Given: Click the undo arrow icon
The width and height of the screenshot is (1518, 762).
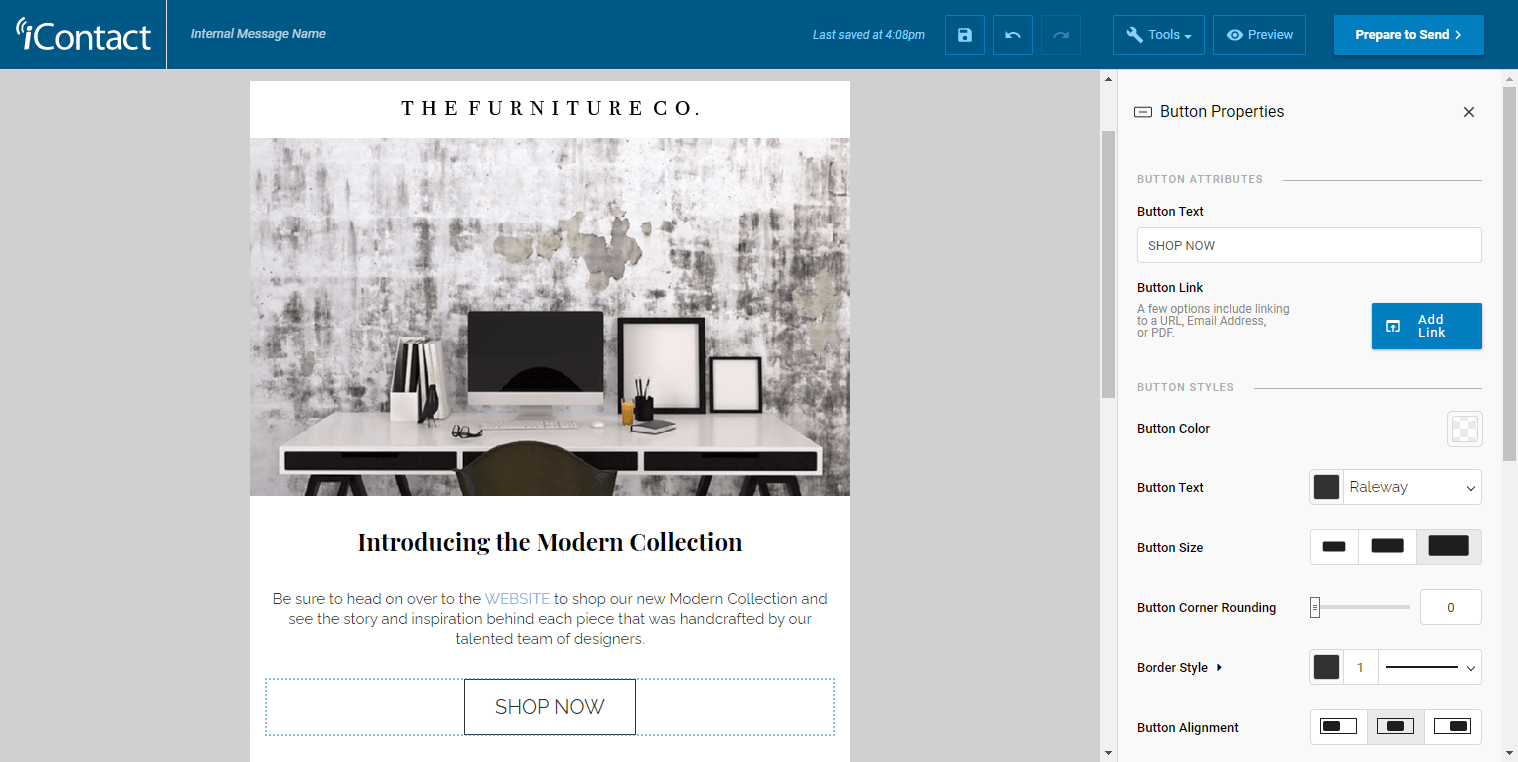Looking at the screenshot, I should coord(1013,35).
